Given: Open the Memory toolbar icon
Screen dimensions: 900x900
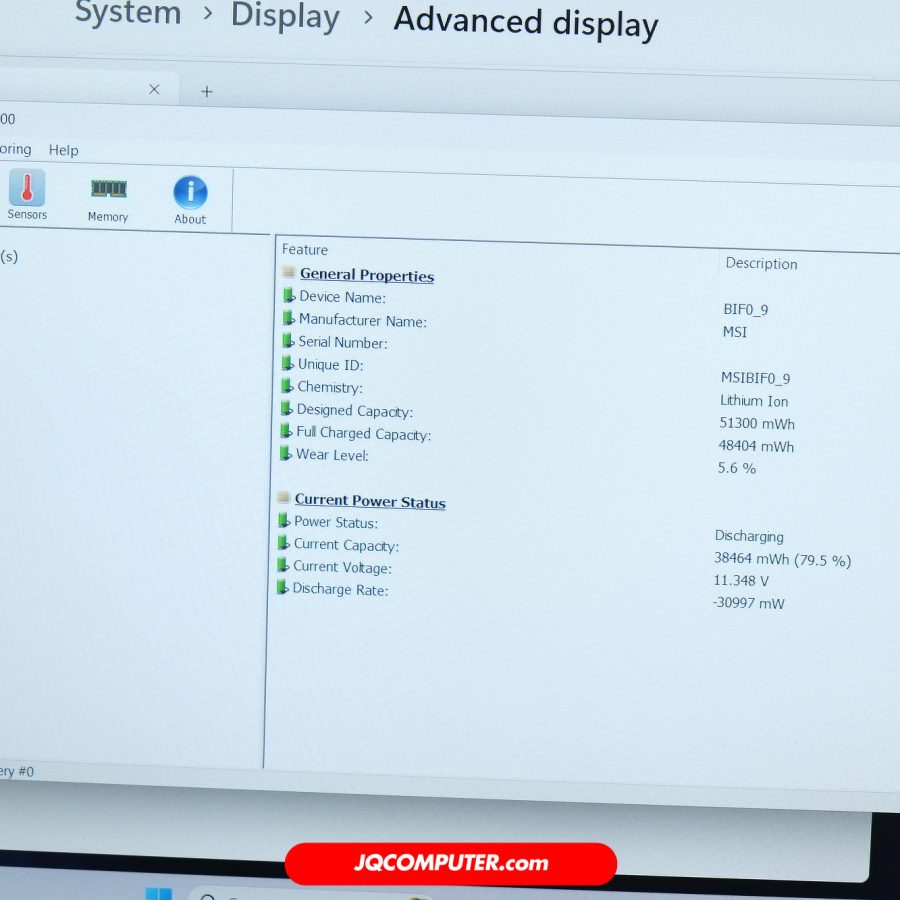Looking at the screenshot, I should (x=108, y=200).
